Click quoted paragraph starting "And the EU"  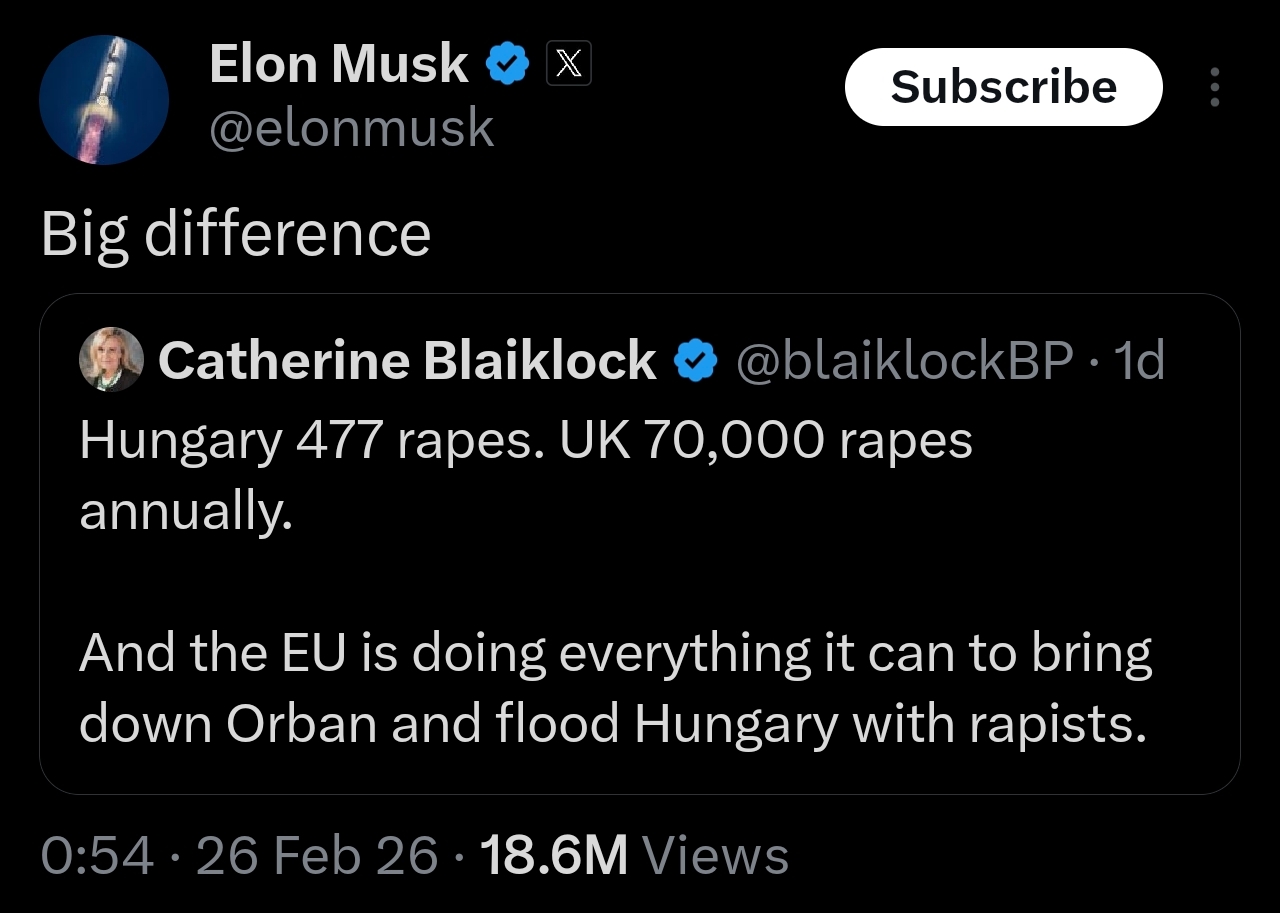click(614, 688)
